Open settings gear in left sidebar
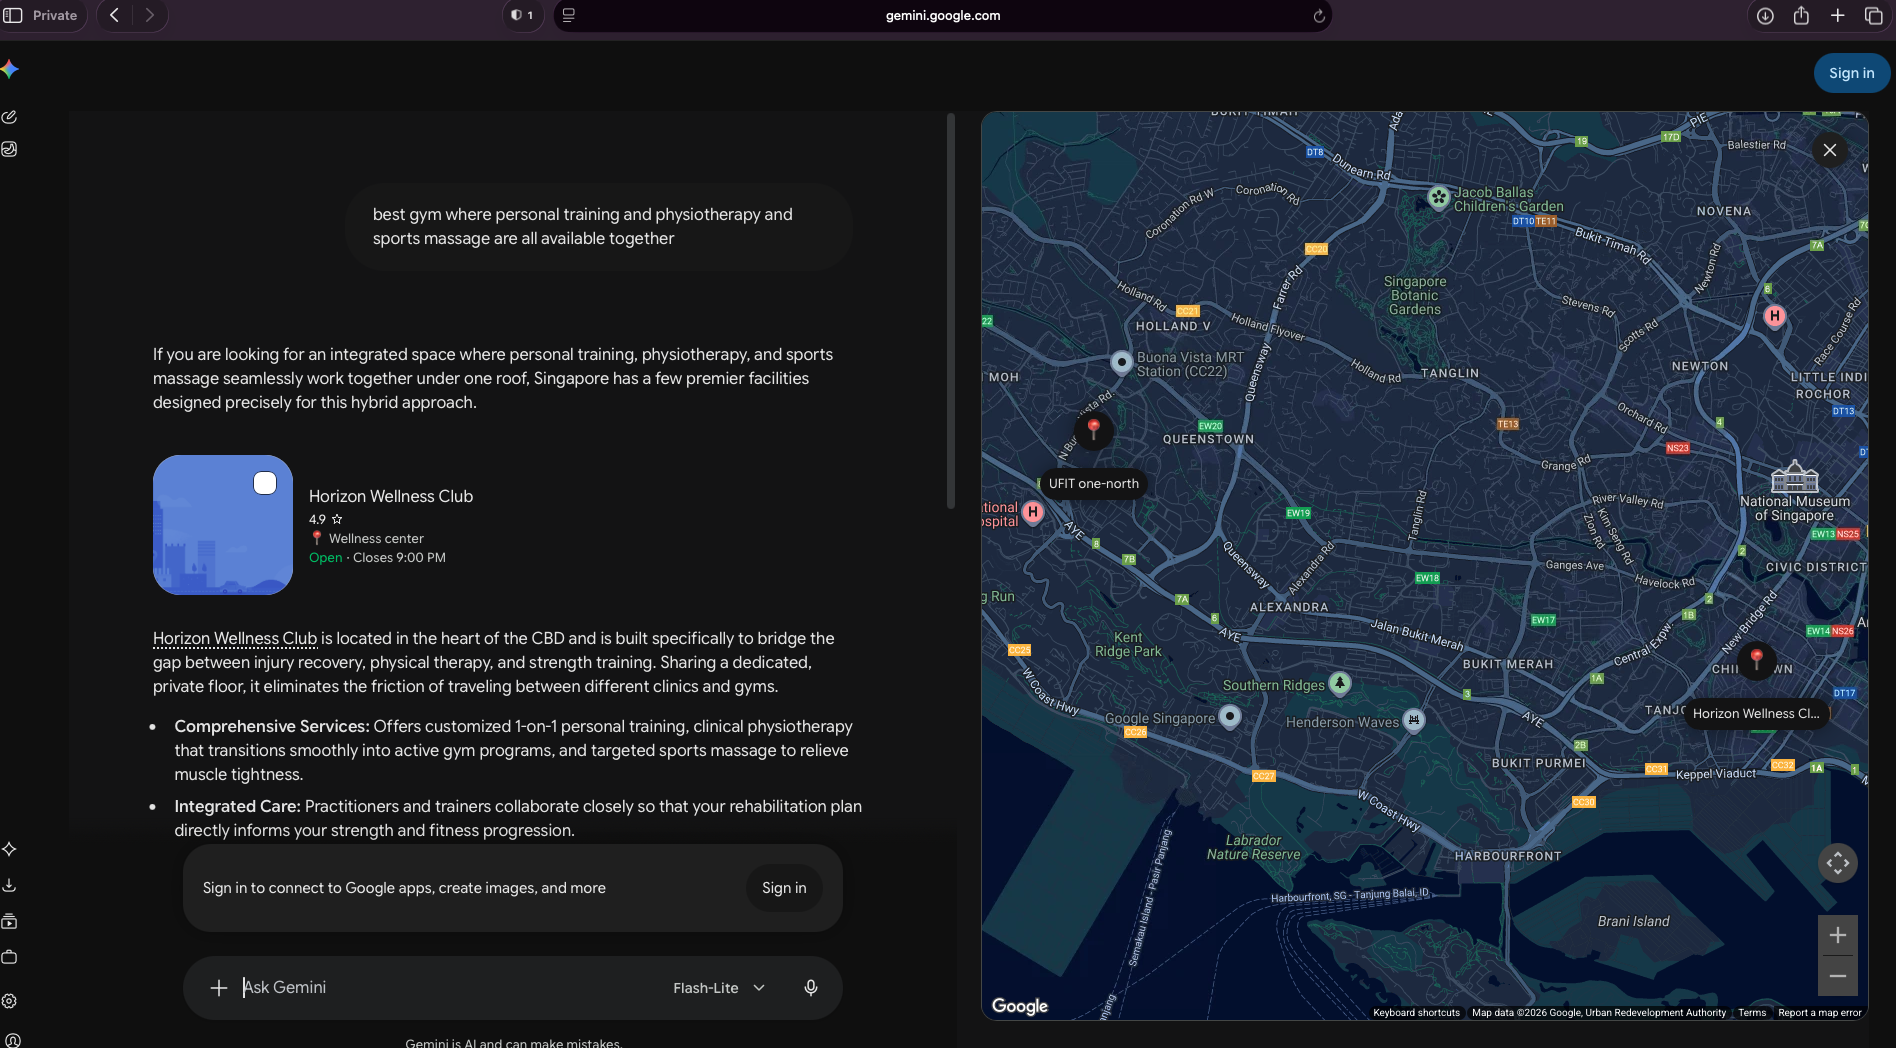Screen dimensions: 1896x1048 (9, 1001)
